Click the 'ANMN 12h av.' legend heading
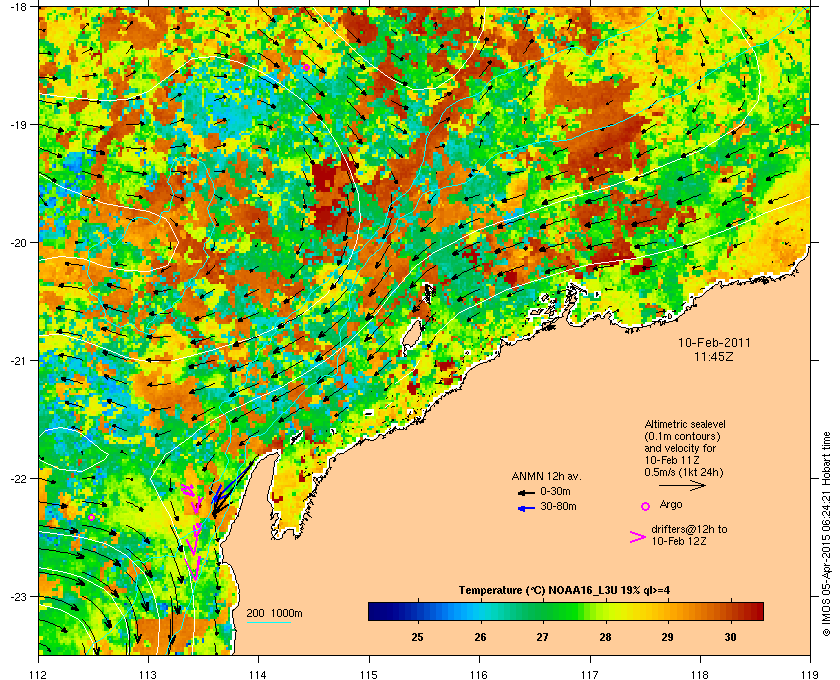This screenshot has width=840, height=680. tap(546, 476)
